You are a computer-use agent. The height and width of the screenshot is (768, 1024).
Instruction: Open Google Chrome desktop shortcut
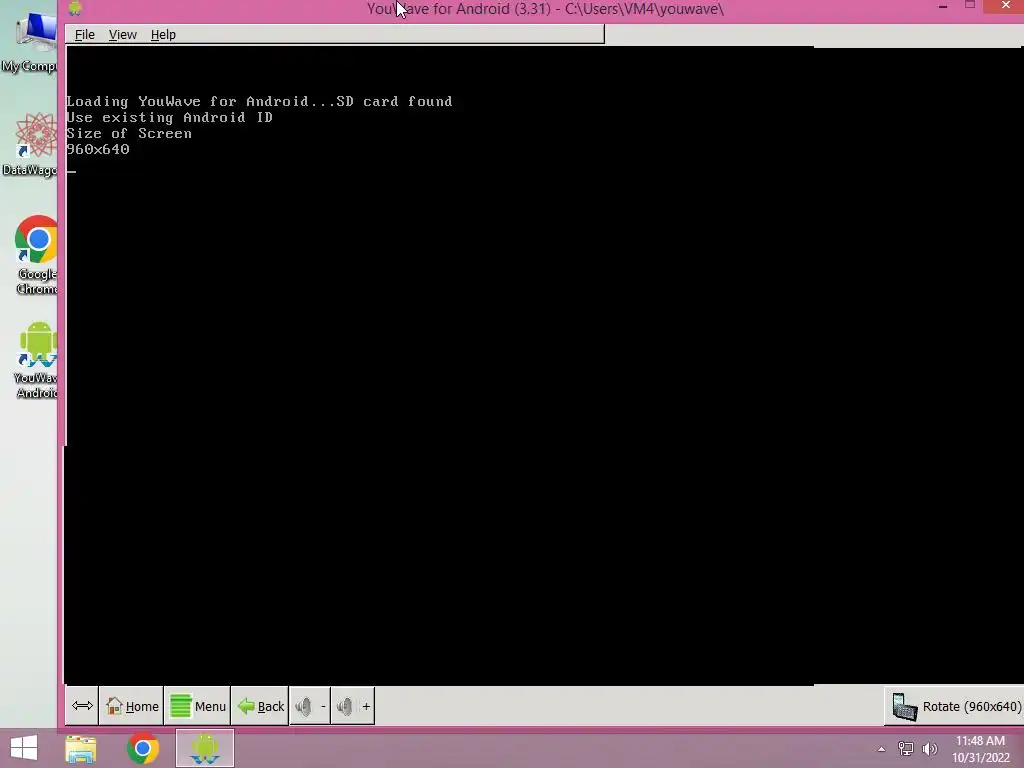(36, 255)
